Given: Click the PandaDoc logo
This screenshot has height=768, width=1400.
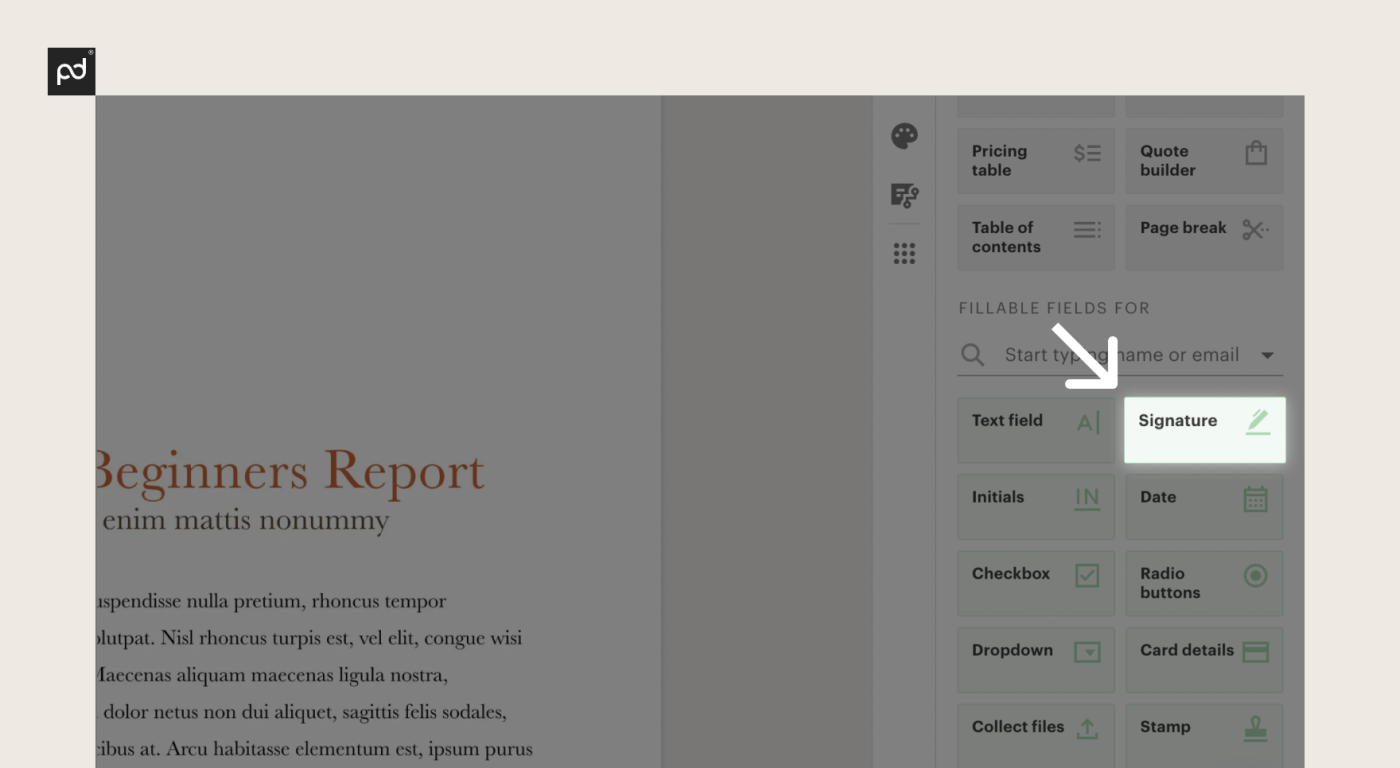Looking at the screenshot, I should coord(71,71).
